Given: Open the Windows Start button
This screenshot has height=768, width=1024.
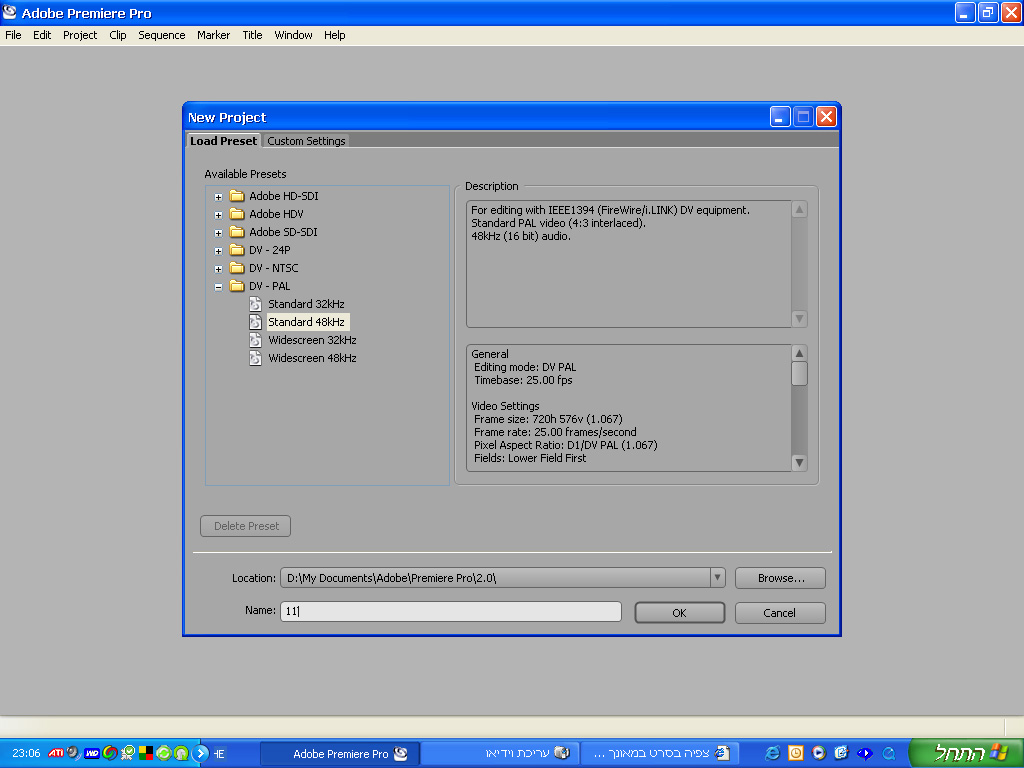Looking at the screenshot, I should point(967,753).
